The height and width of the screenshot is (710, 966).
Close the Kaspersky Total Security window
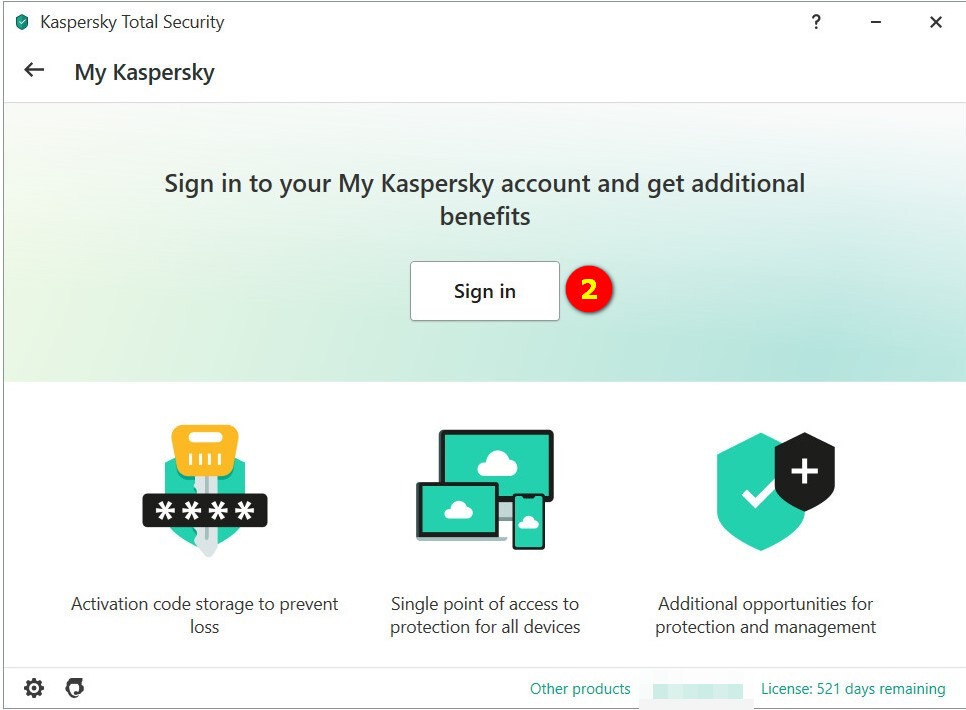point(936,22)
